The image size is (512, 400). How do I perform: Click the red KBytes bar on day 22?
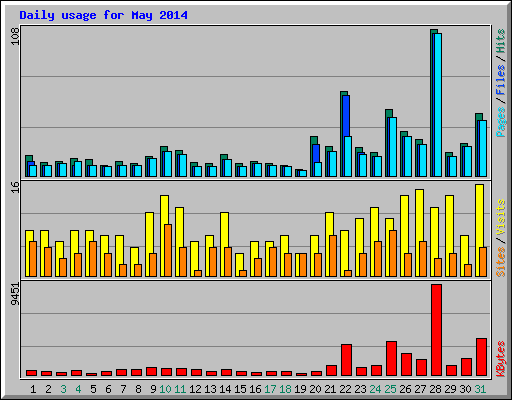(x=346, y=360)
